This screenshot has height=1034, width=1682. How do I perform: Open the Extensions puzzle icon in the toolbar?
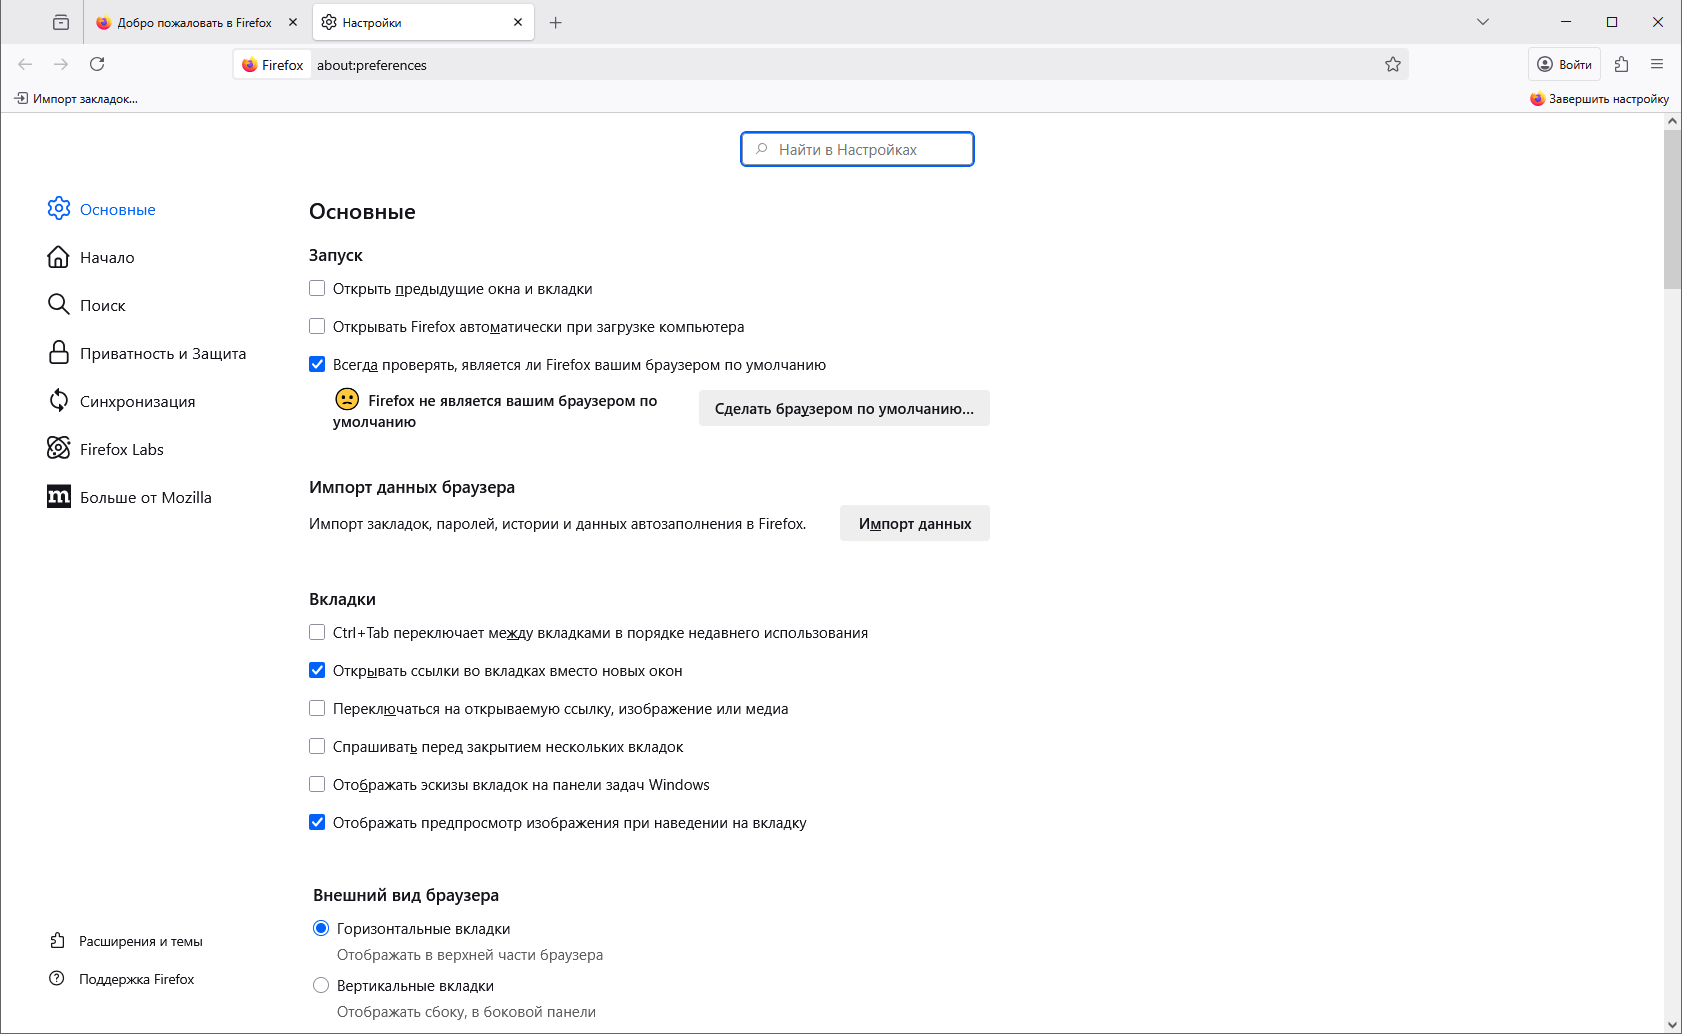(x=1621, y=64)
